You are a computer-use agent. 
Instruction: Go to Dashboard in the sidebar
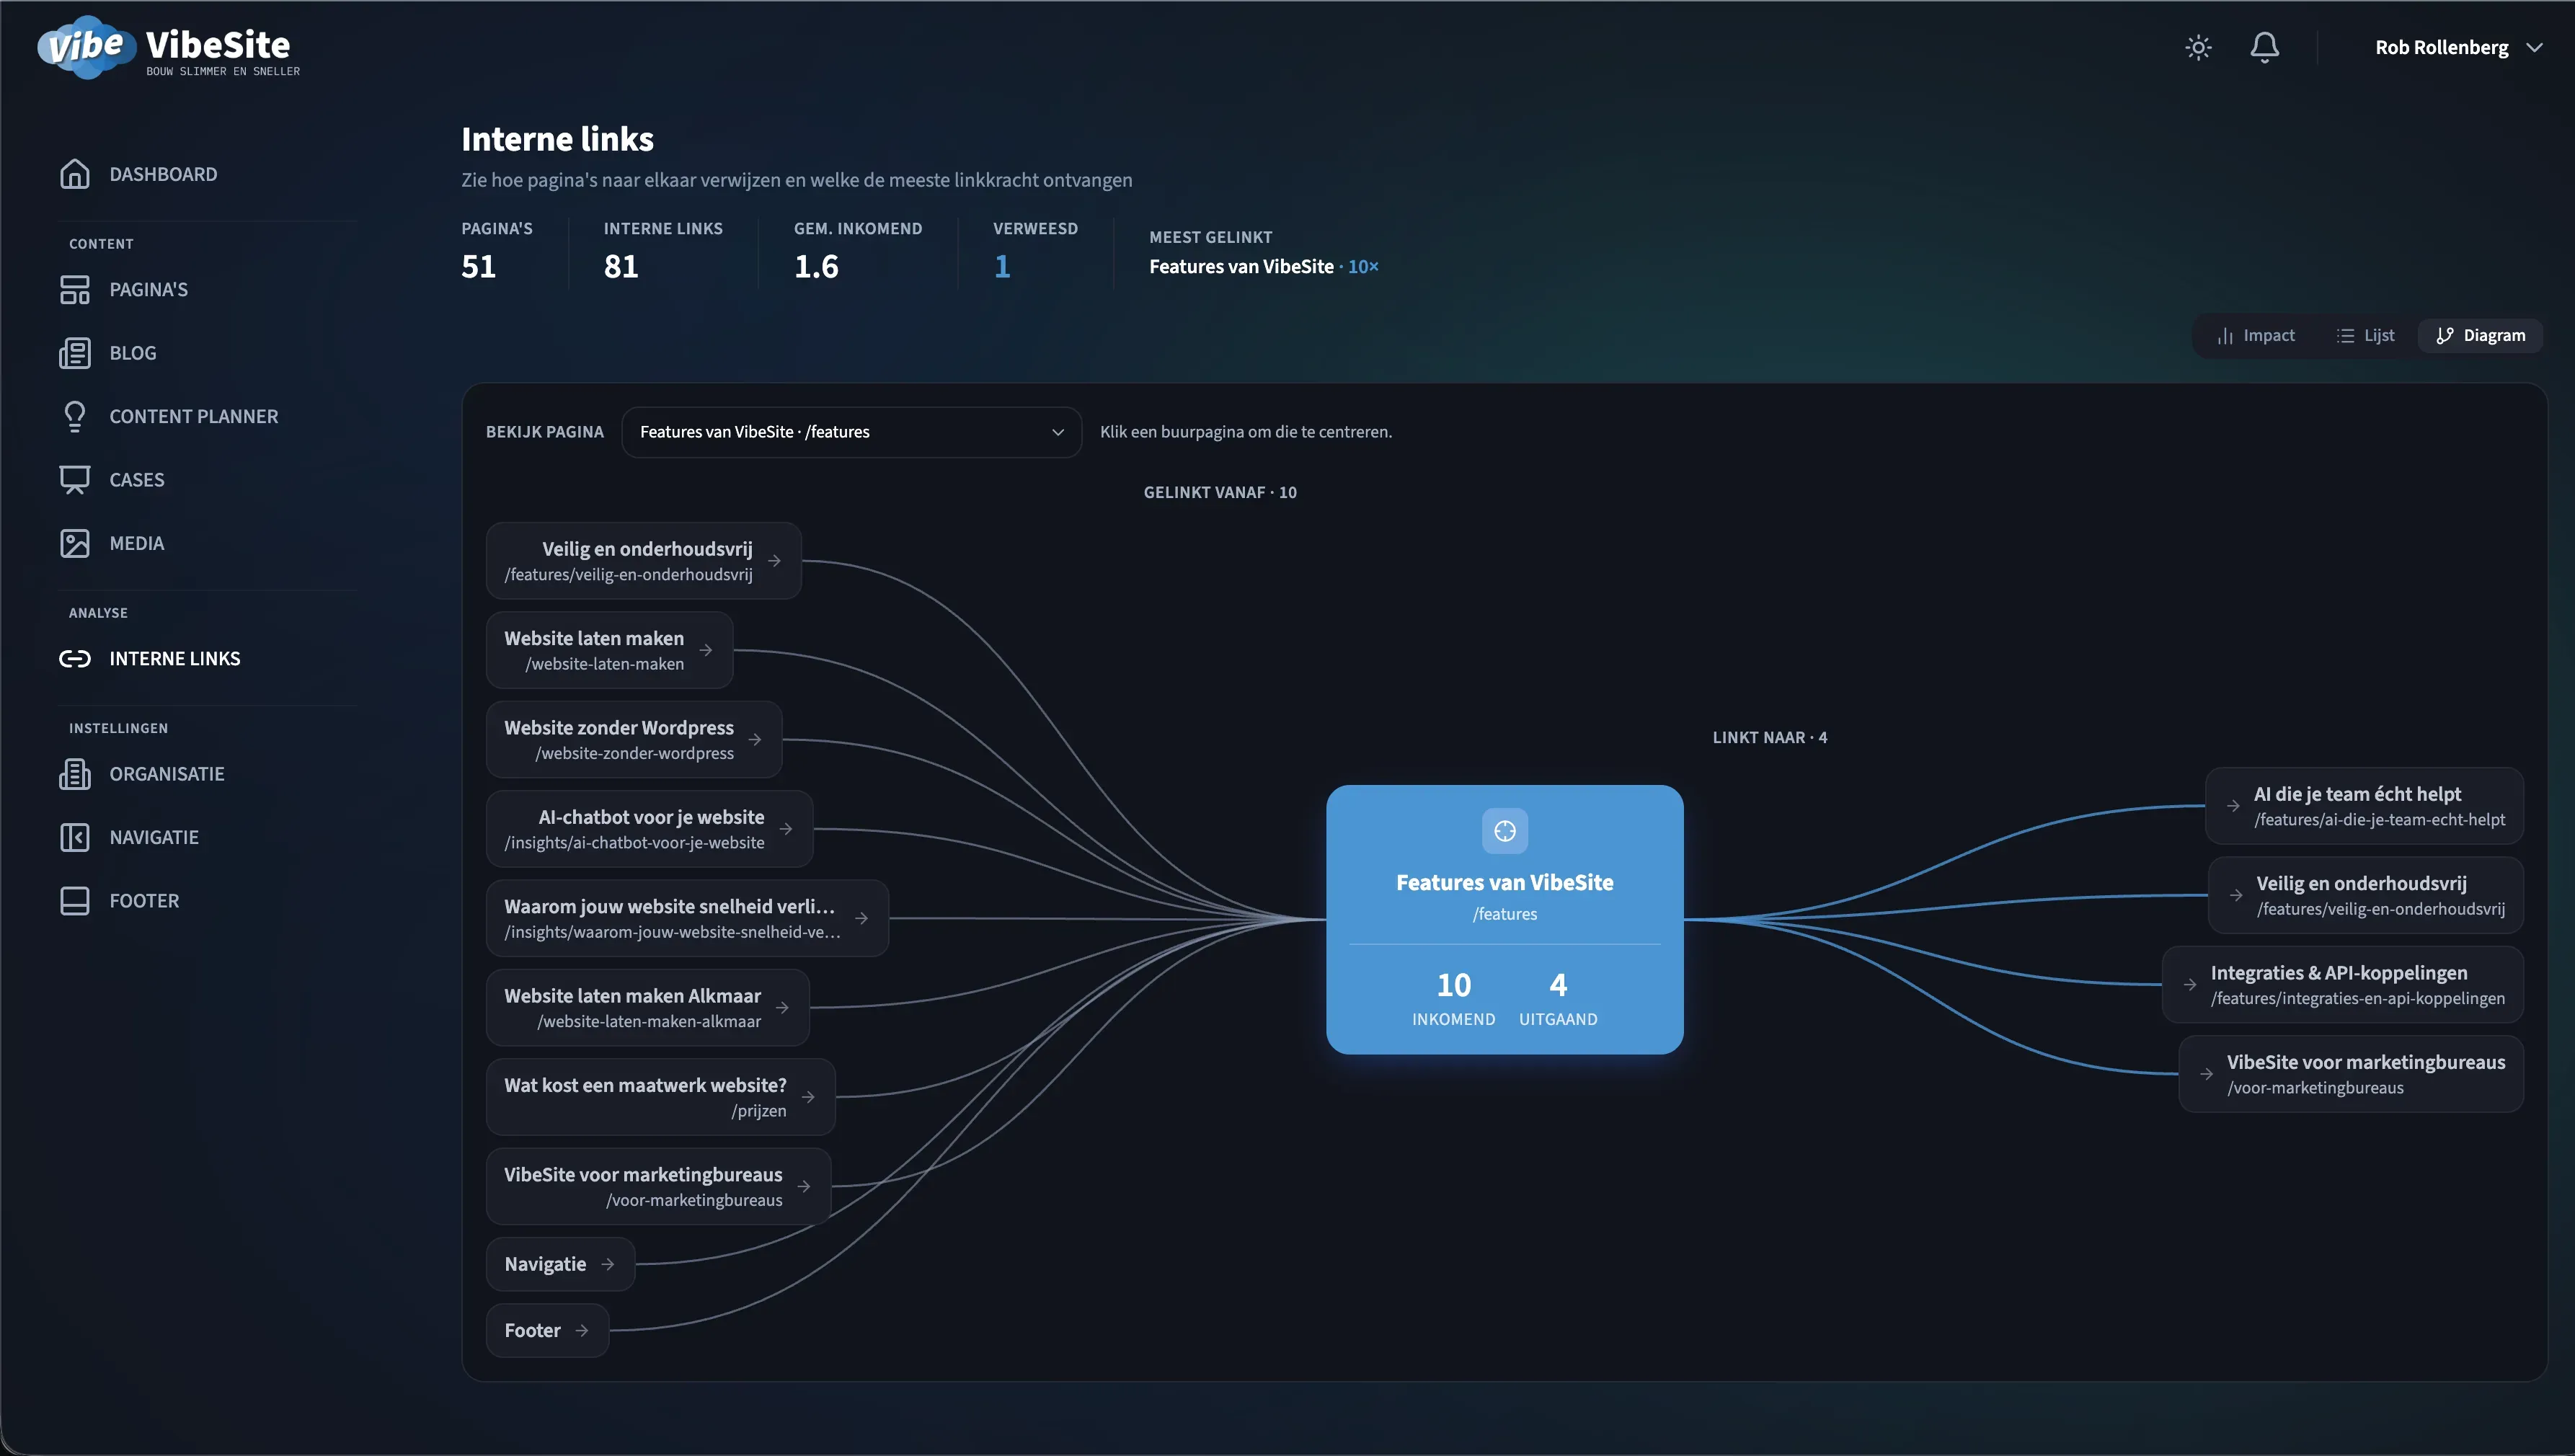tap(163, 174)
